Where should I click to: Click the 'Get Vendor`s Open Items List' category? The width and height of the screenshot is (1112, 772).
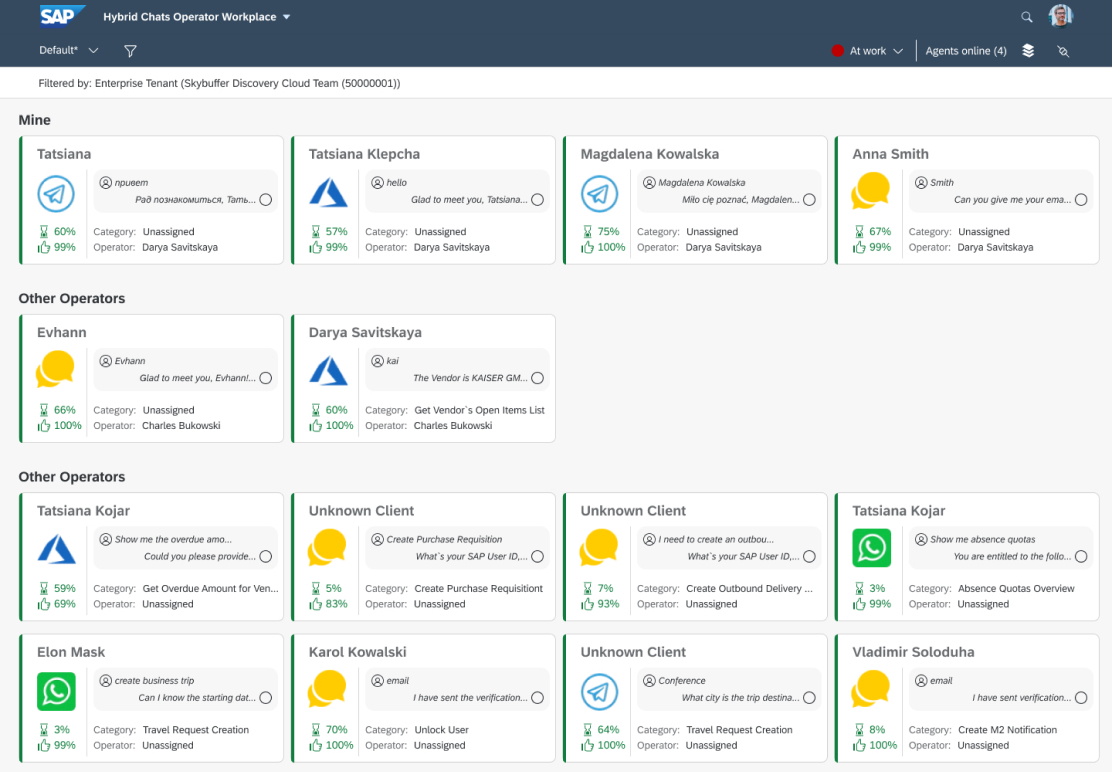pyautogui.click(x=479, y=410)
